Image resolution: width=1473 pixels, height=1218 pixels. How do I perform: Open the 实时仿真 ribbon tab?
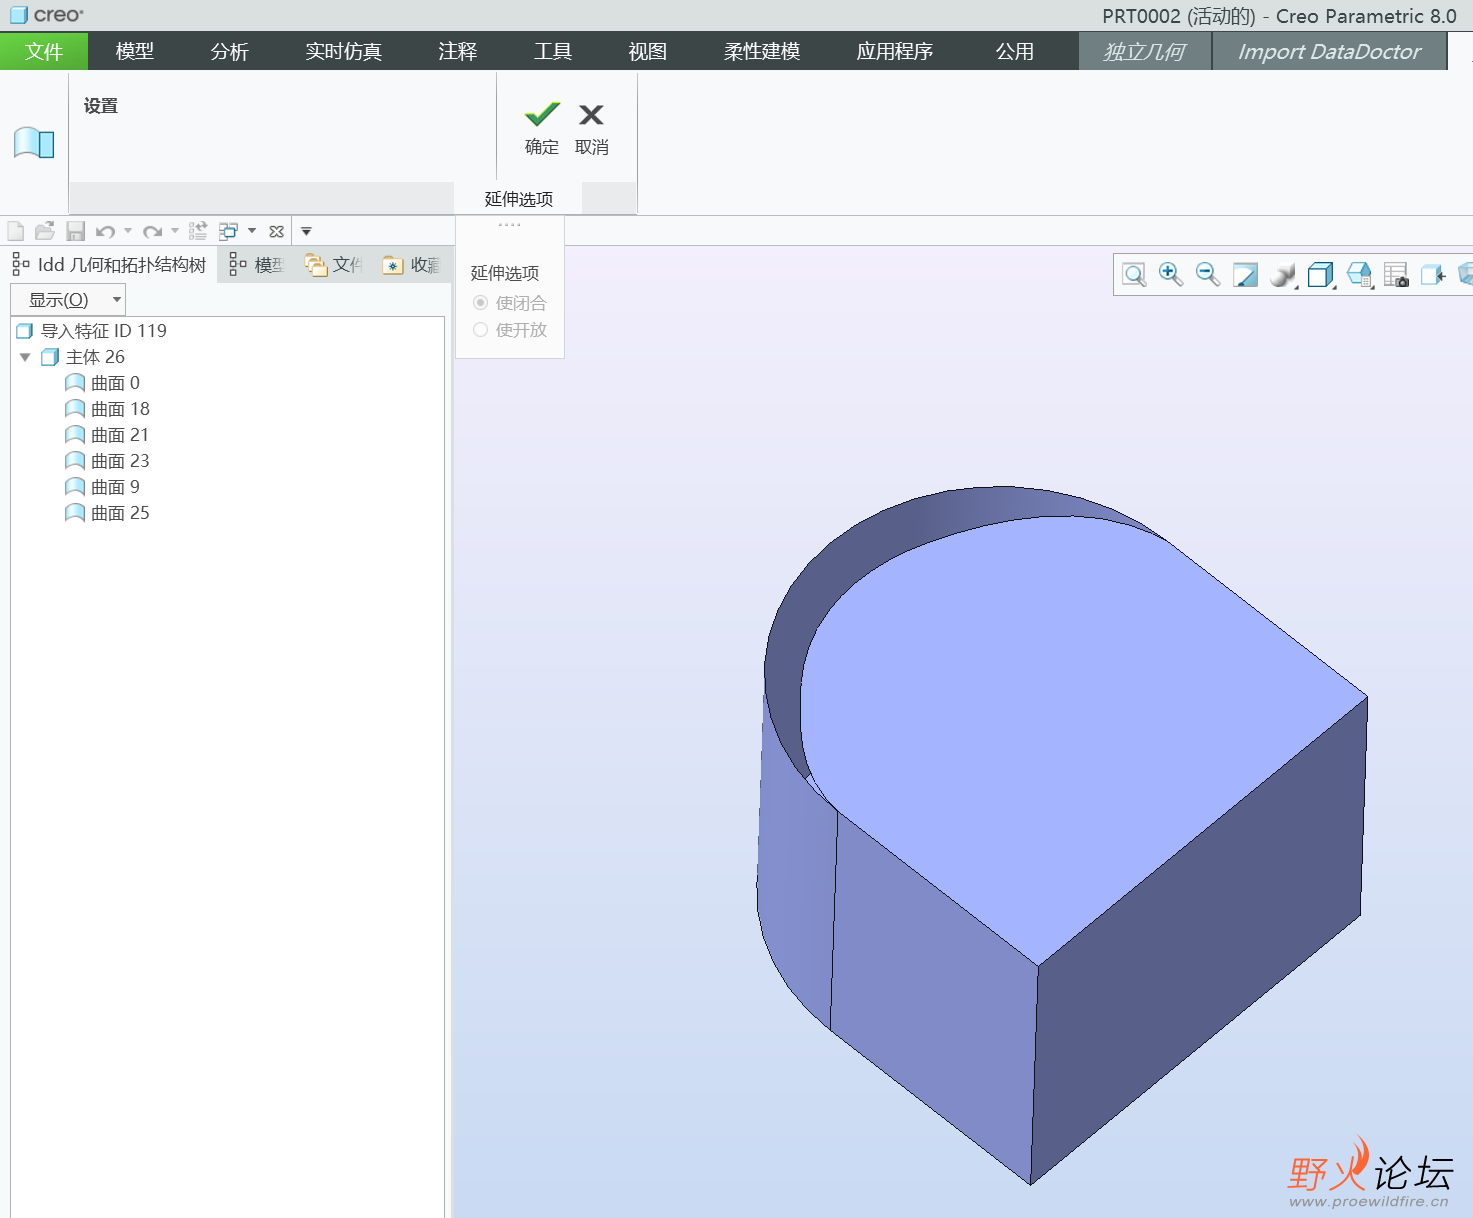[x=343, y=51]
